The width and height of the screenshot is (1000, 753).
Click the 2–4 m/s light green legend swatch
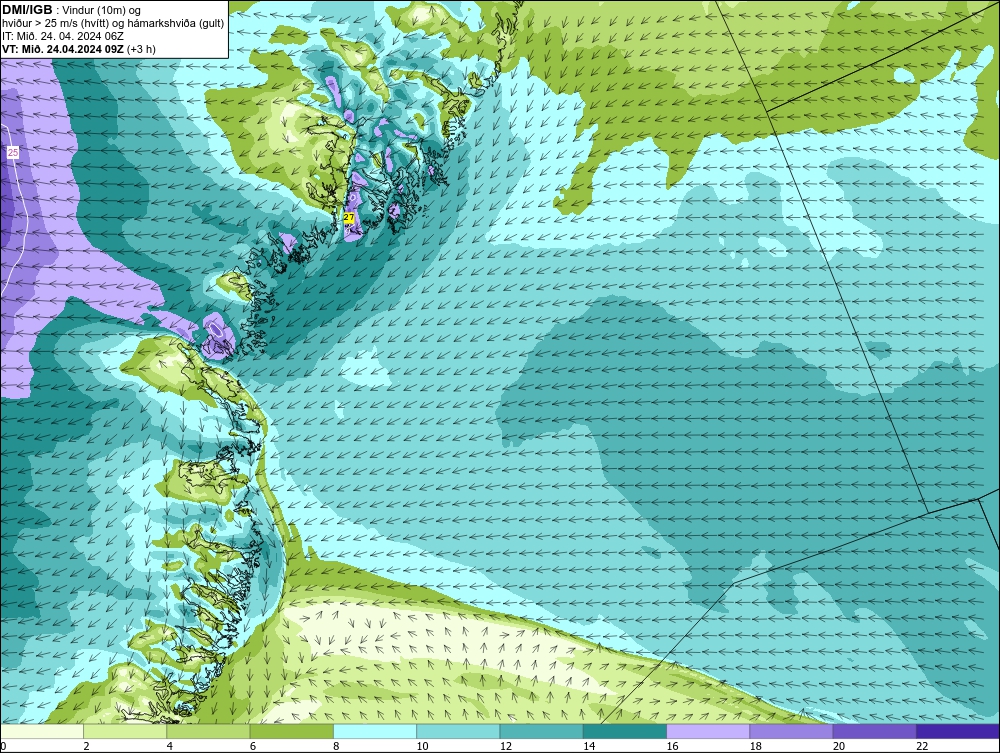point(125,731)
